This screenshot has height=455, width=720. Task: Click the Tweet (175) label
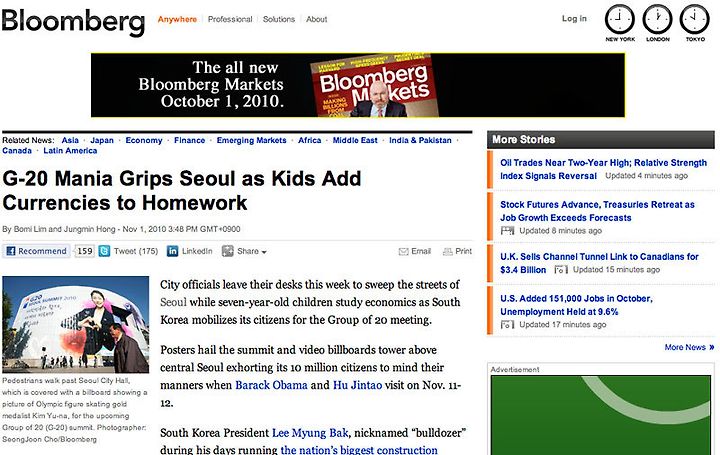pyautogui.click(x=136, y=251)
